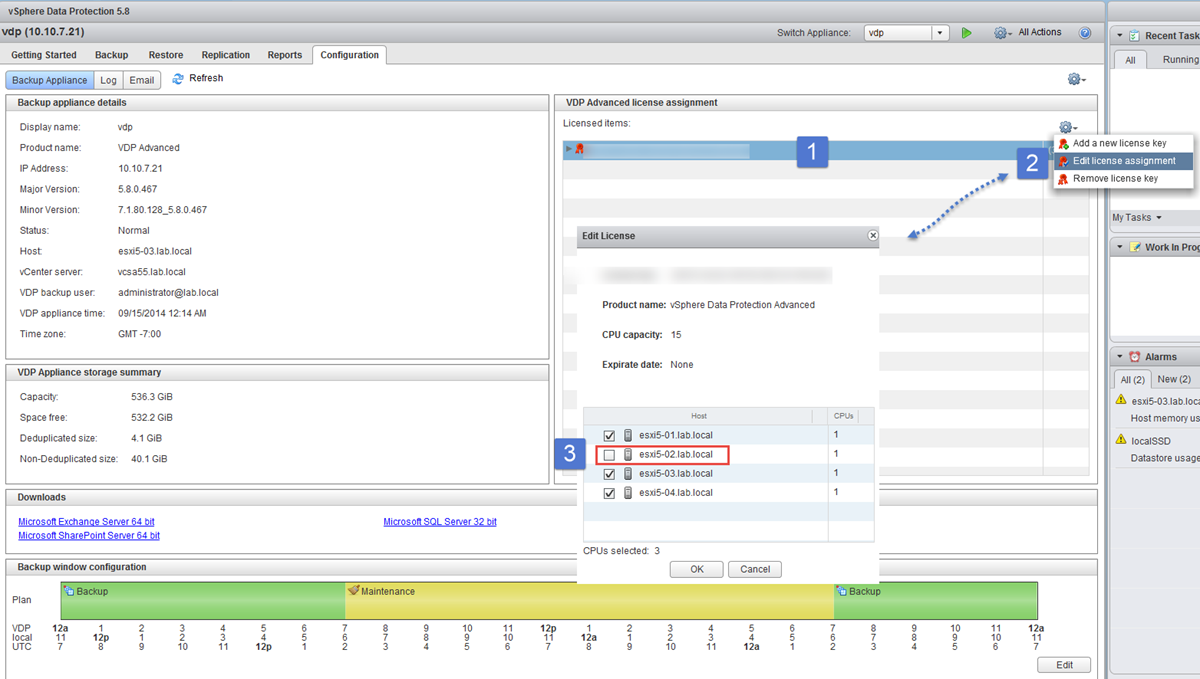The height and width of the screenshot is (679, 1200).
Task: Click Edit for backup window configuration
Action: [1065, 665]
